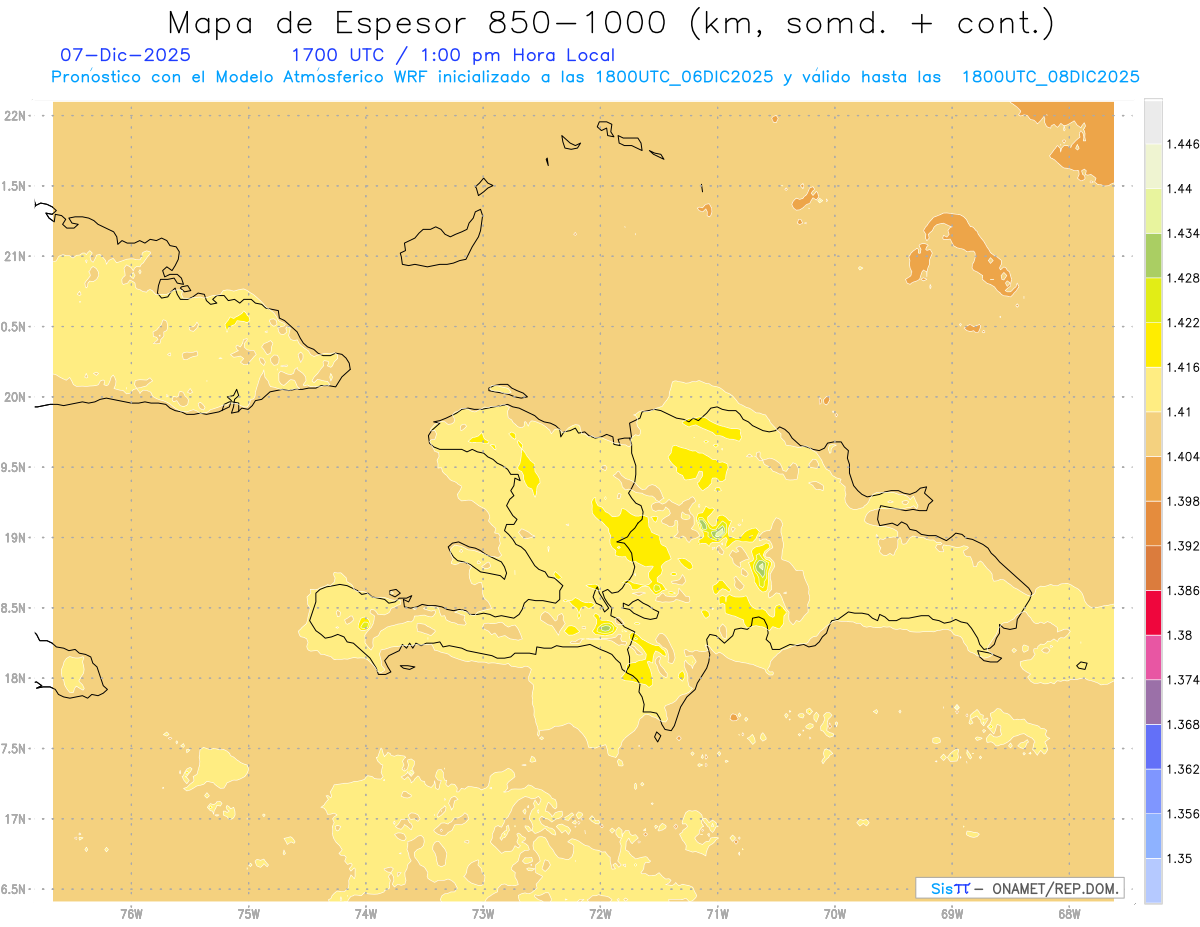
Task: Click the colorbar value '1.41'
Action: pyautogui.click(x=1178, y=412)
